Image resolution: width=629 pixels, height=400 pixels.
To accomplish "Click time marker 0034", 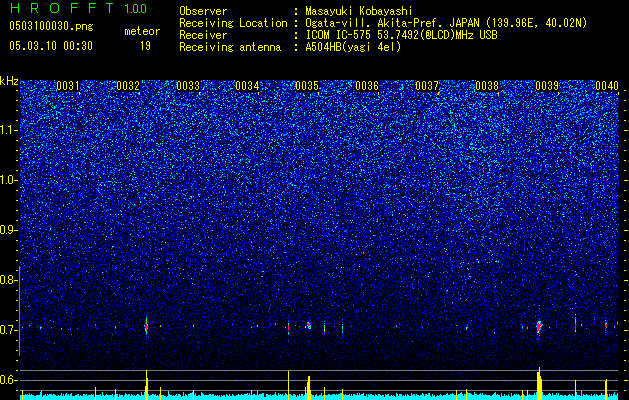I will point(247,86).
